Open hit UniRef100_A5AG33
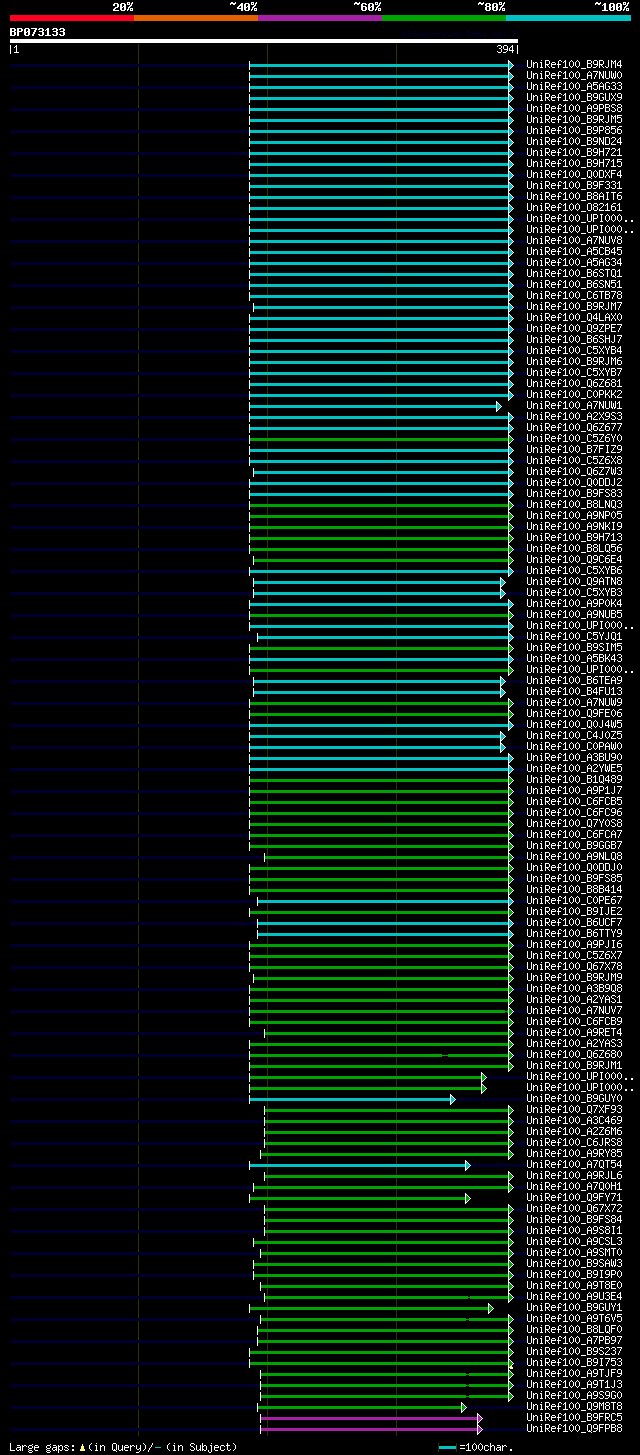The image size is (640, 1455). coord(574,86)
